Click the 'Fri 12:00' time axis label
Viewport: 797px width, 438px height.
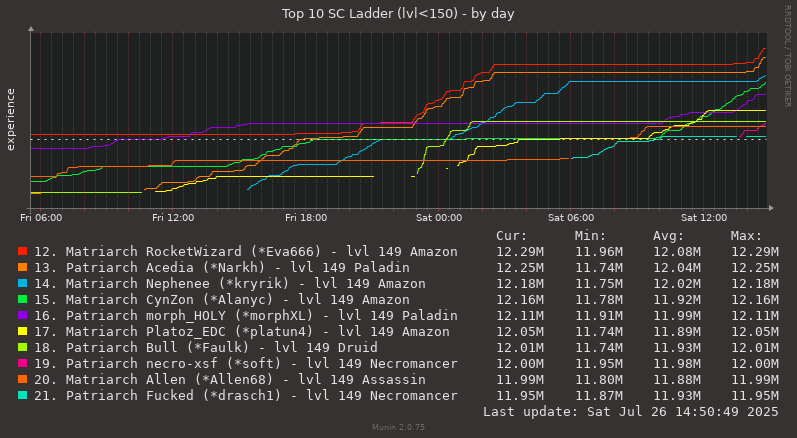click(x=173, y=217)
